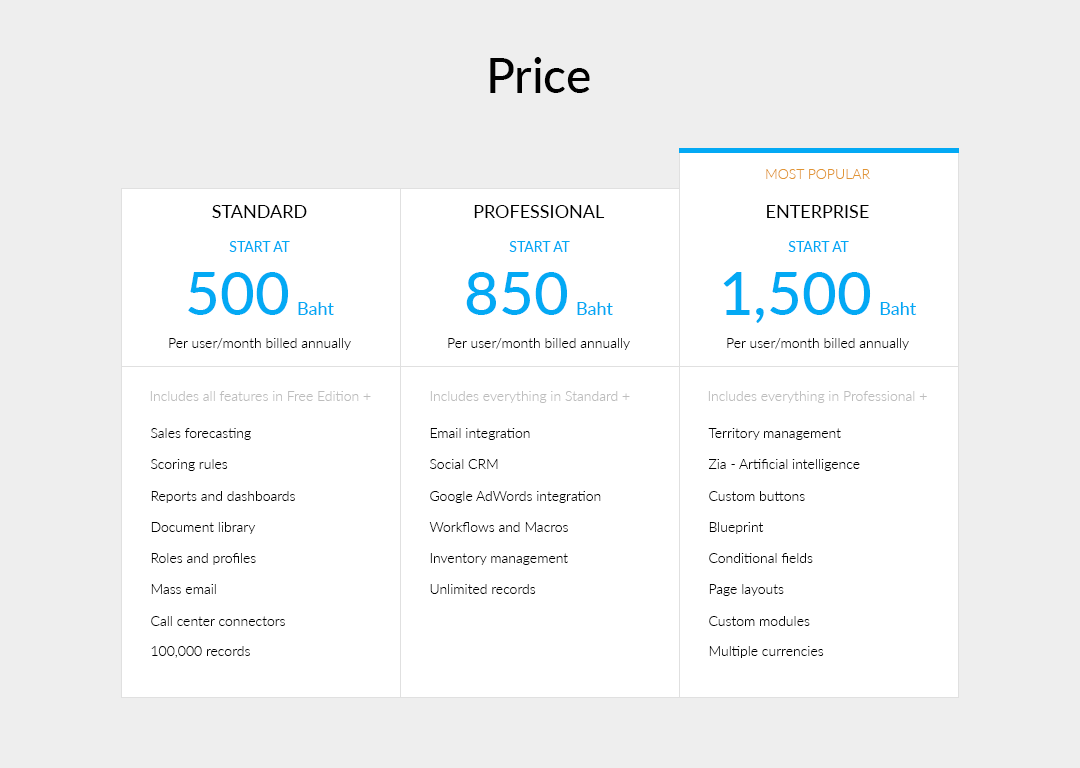The width and height of the screenshot is (1080, 768).
Task: Click Sales forecasting feature
Action: 201,433
